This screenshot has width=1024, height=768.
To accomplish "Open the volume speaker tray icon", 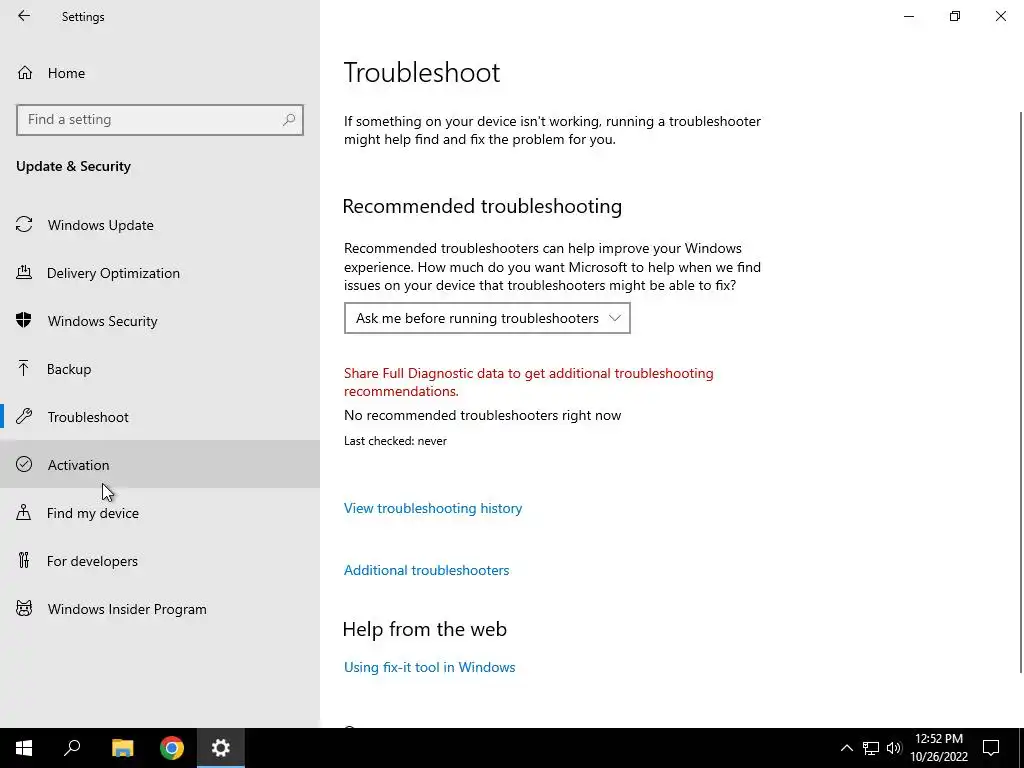I will click(x=894, y=748).
